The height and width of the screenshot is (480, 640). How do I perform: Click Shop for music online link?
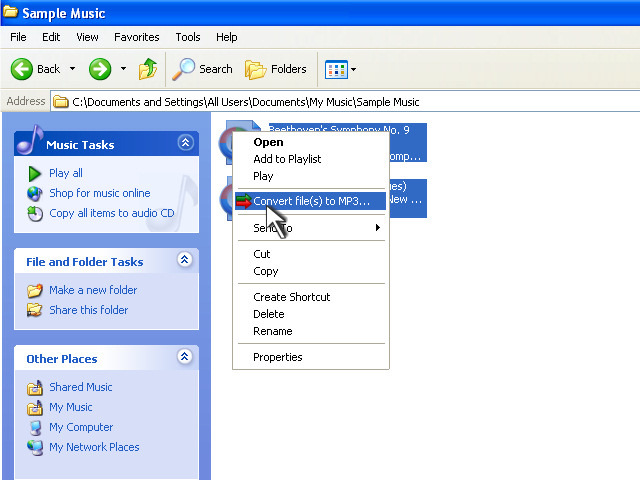point(100,193)
